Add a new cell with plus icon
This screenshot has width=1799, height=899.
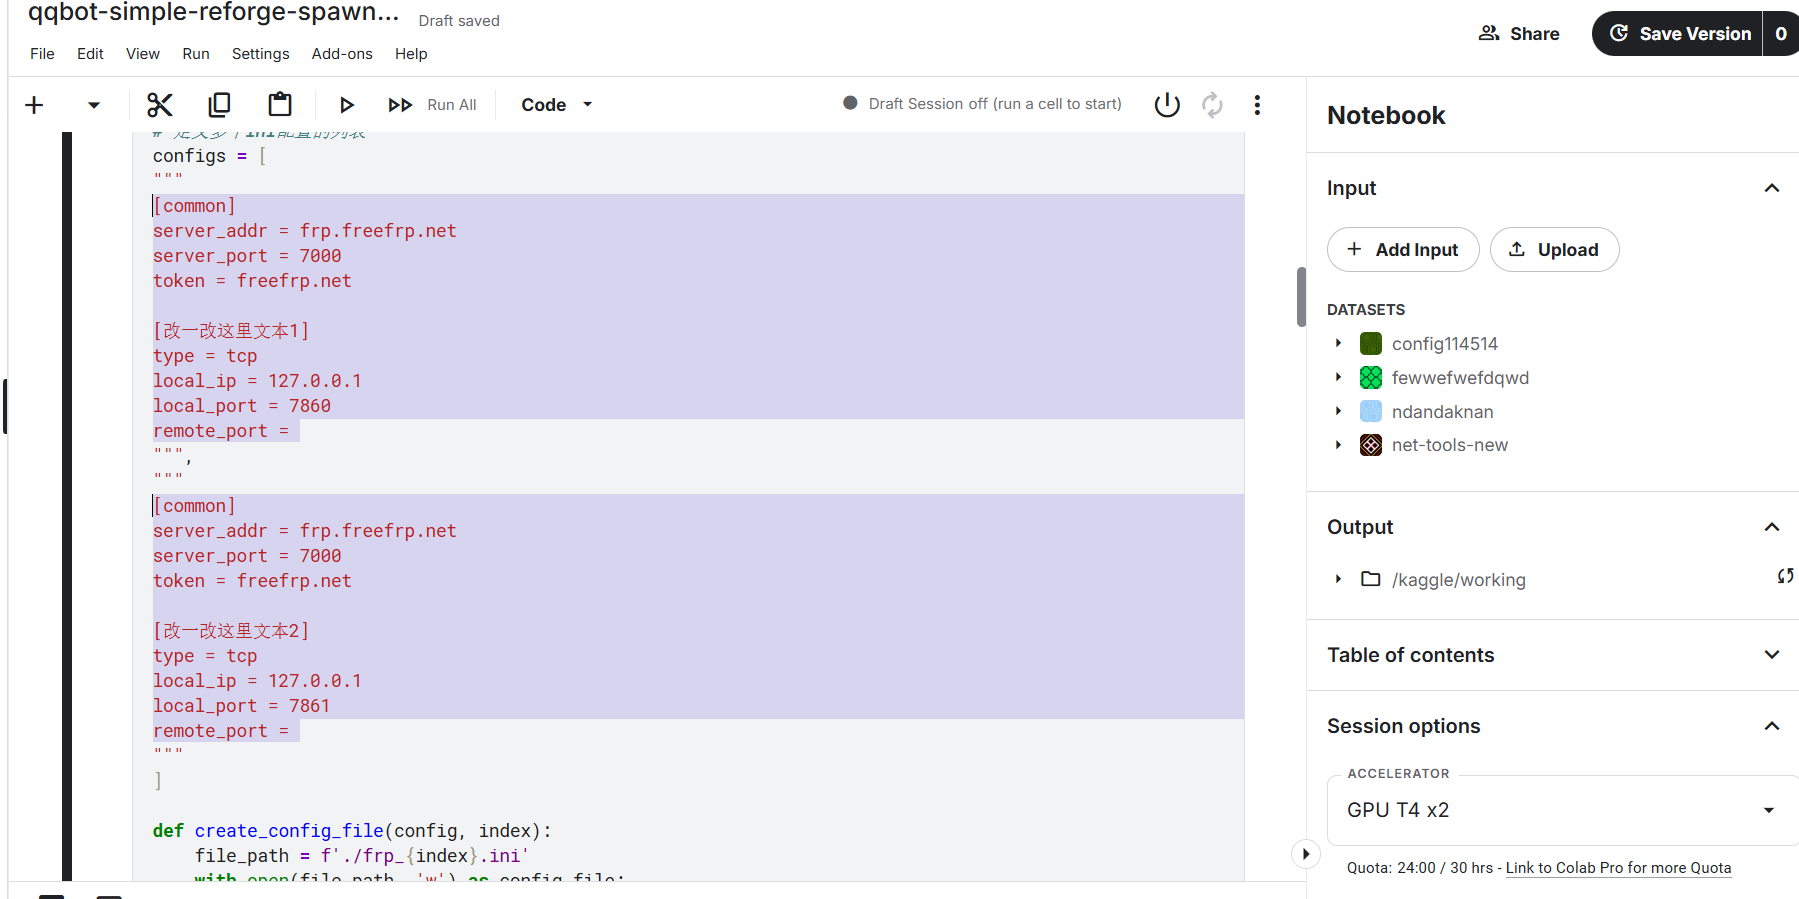tap(34, 105)
